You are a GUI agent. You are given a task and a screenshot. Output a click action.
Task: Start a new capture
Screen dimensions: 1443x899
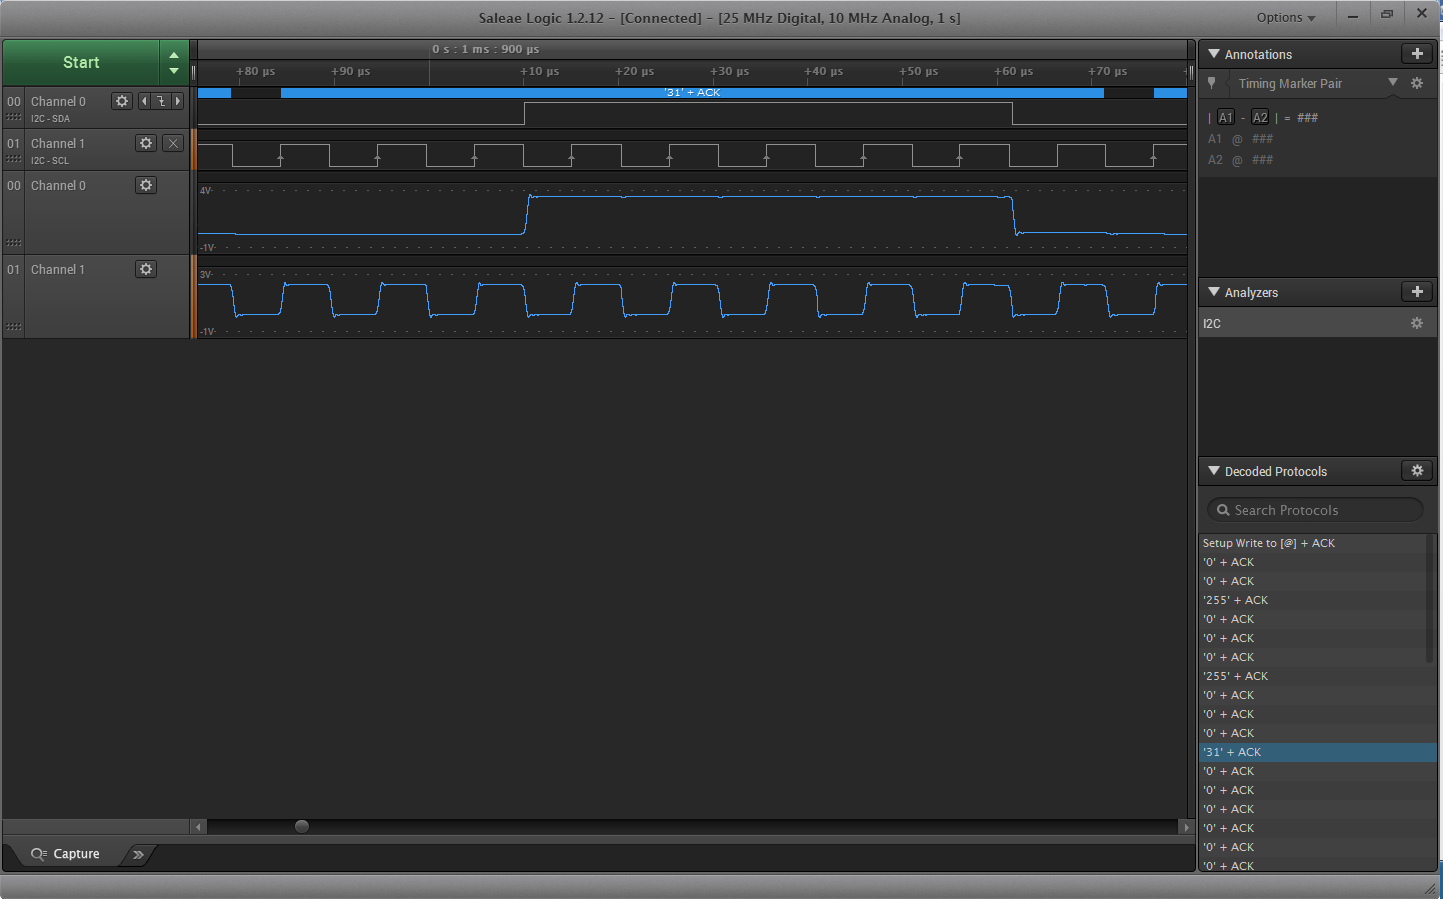click(x=81, y=62)
